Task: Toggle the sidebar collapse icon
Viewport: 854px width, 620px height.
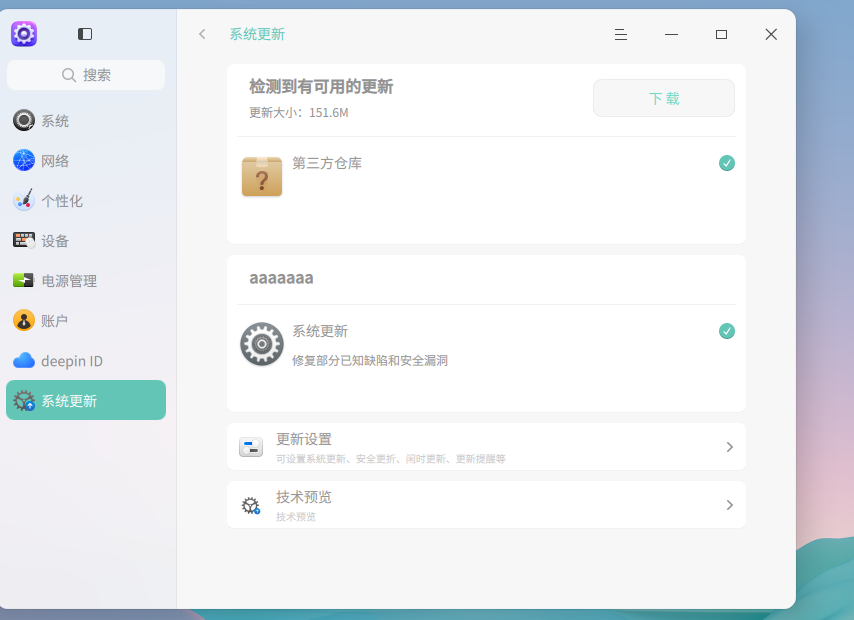Action: (85, 34)
